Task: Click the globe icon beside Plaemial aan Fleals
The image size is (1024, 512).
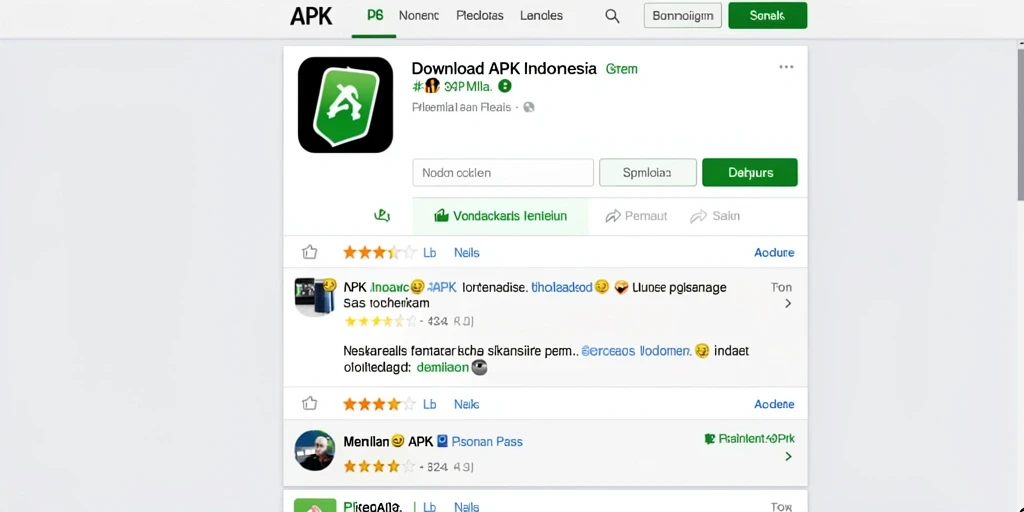Action: click(x=529, y=107)
